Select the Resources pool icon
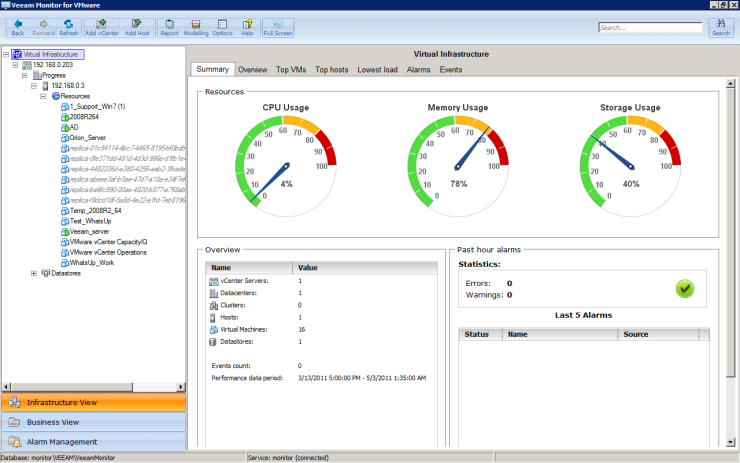This screenshot has height=463, width=740. coord(56,96)
